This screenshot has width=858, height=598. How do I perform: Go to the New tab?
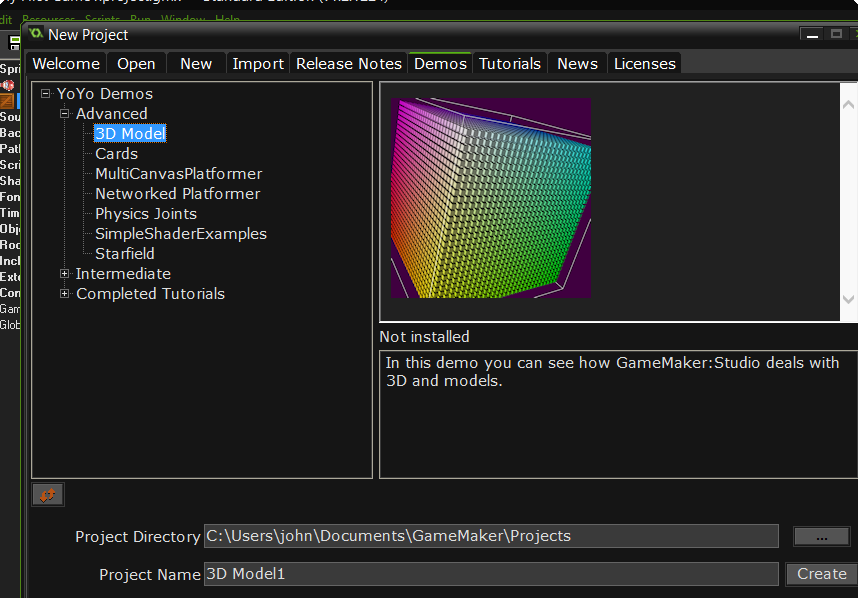click(x=196, y=63)
